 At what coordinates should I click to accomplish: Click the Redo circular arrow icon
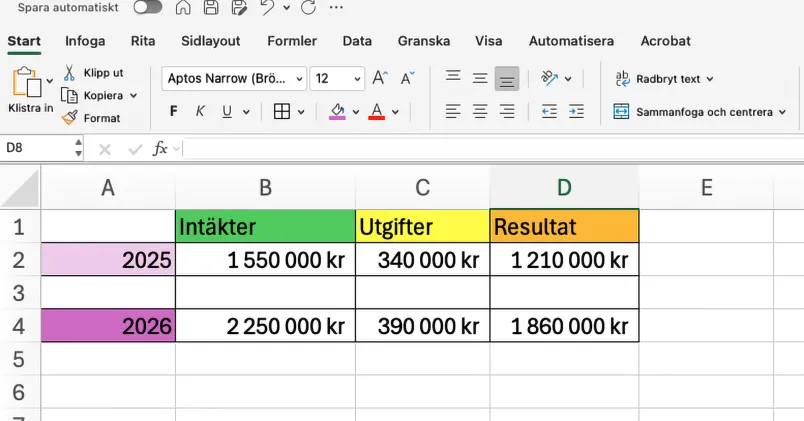pos(308,7)
